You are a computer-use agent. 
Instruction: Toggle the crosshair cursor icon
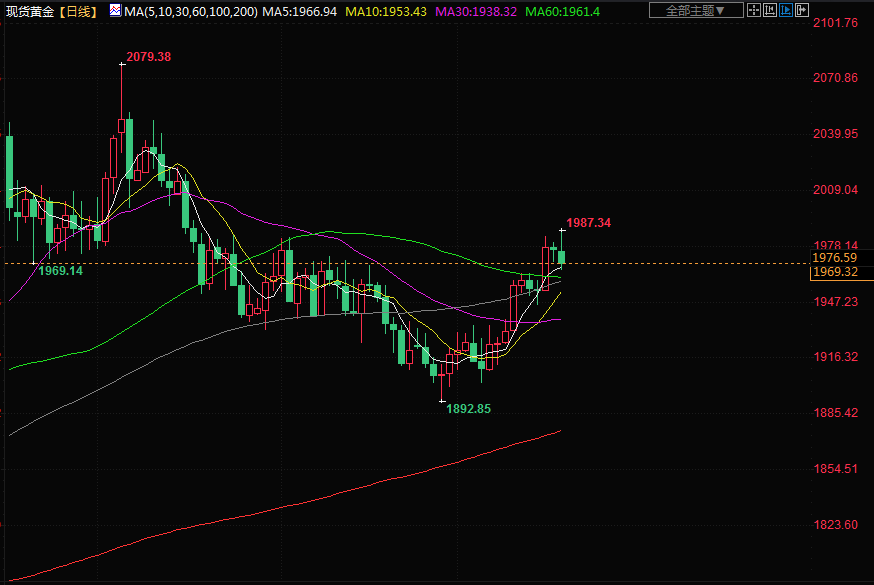[754, 10]
